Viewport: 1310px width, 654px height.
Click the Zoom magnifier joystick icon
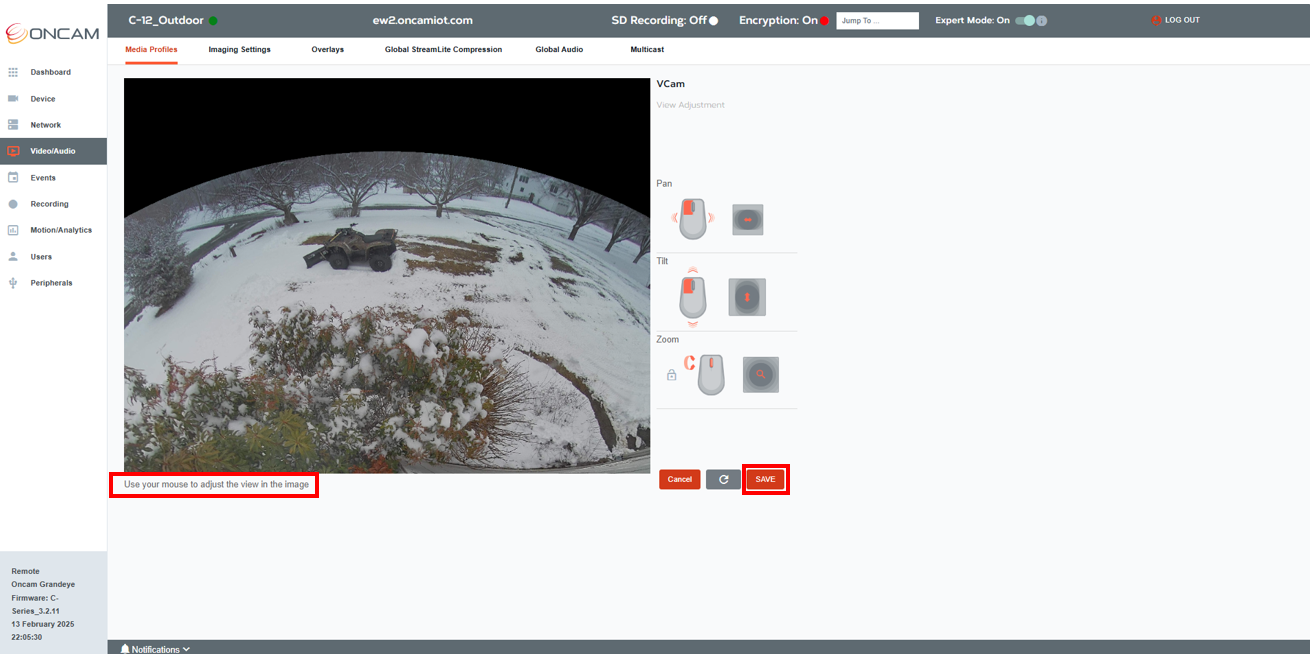tap(761, 374)
